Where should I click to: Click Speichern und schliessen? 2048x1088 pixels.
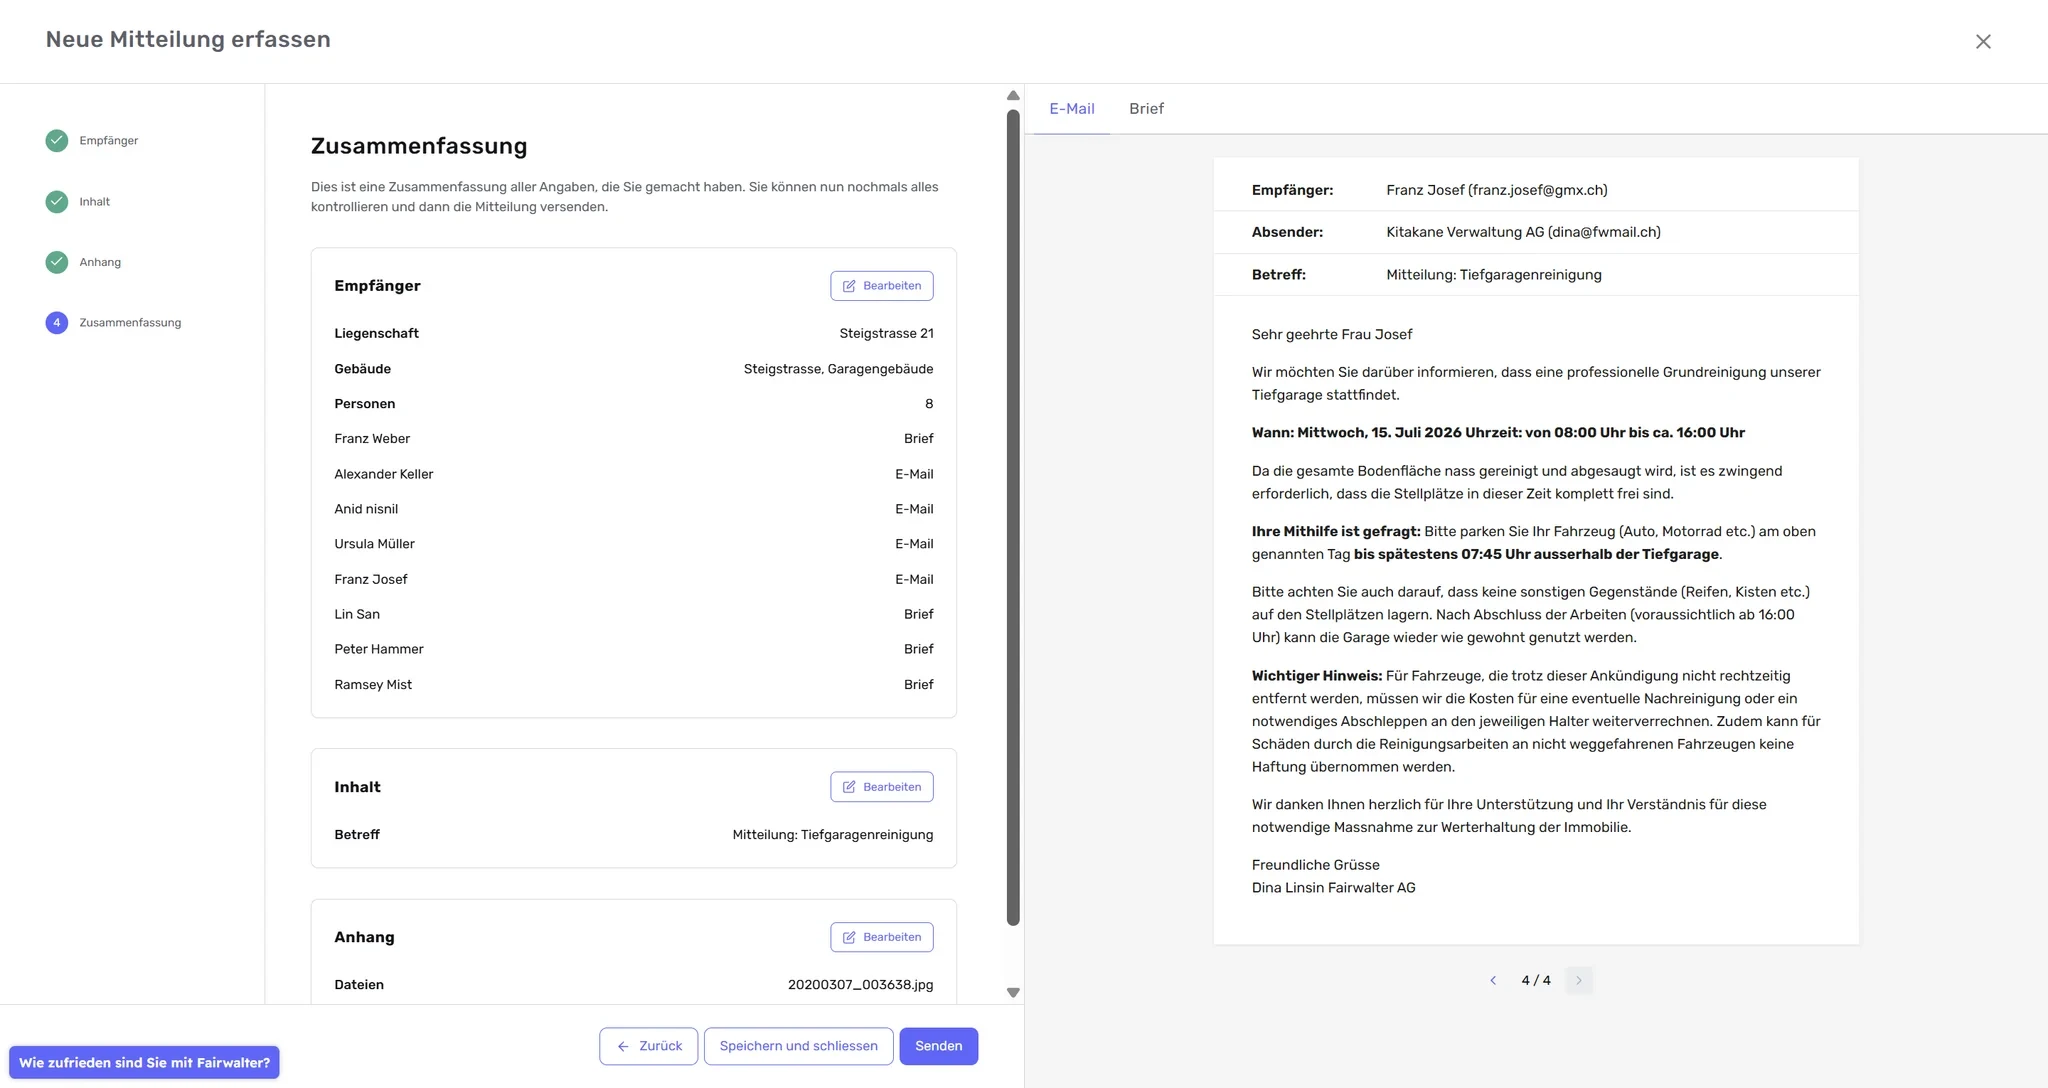(798, 1046)
